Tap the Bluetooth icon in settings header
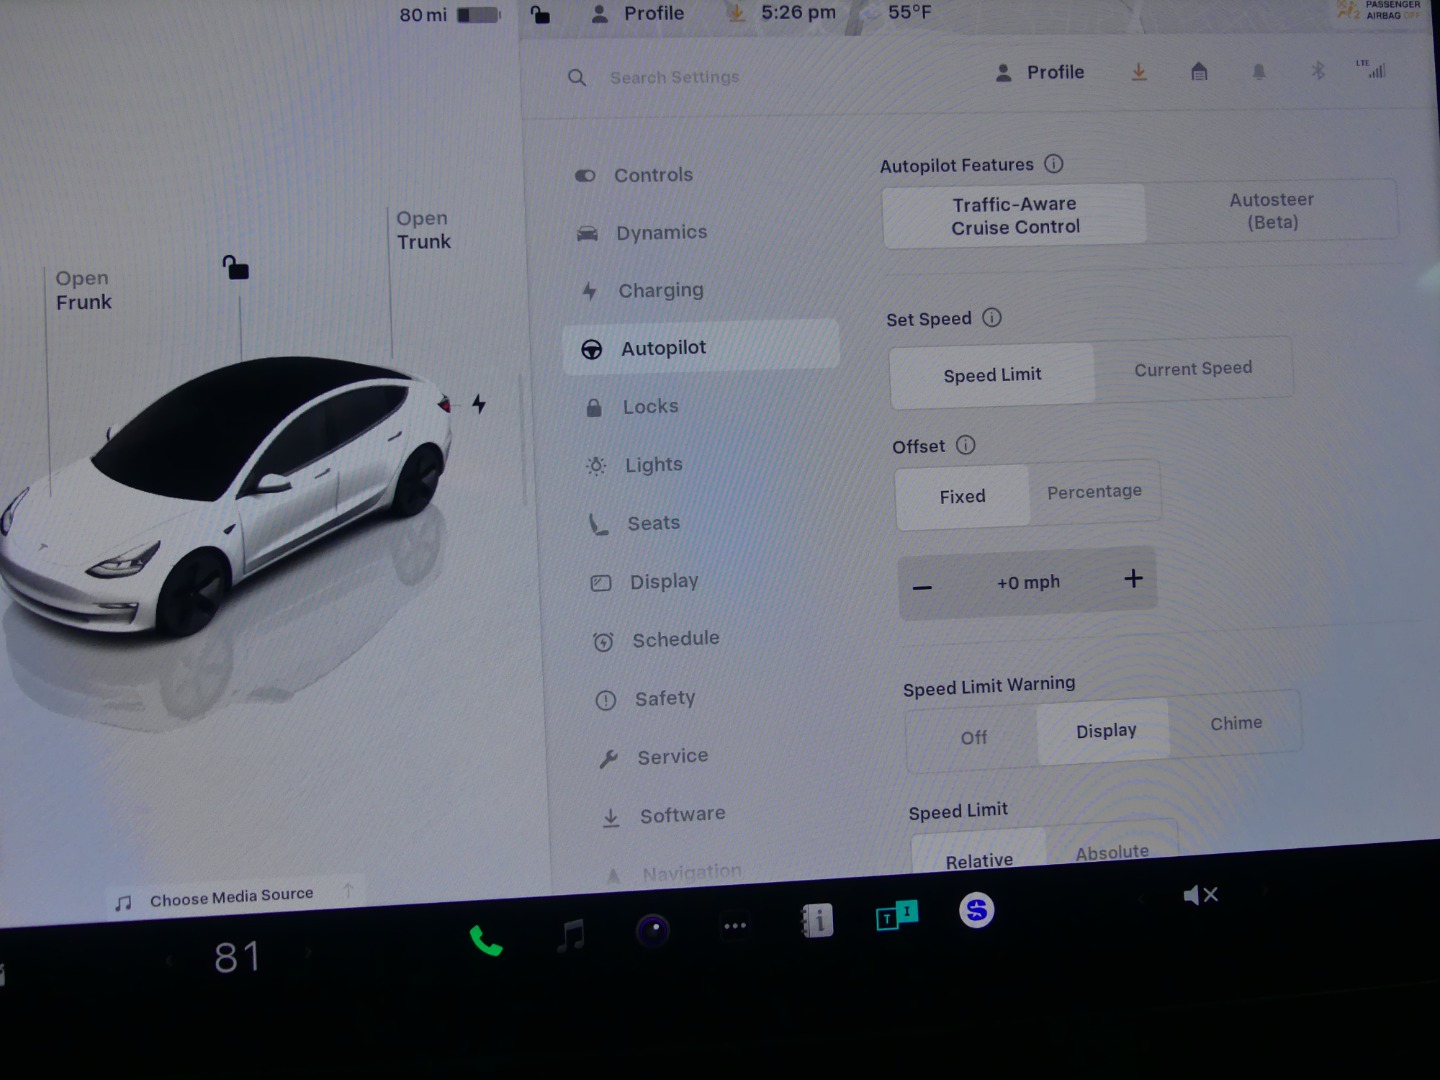This screenshot has width=1440, height=1080. tap(1318, 70)
